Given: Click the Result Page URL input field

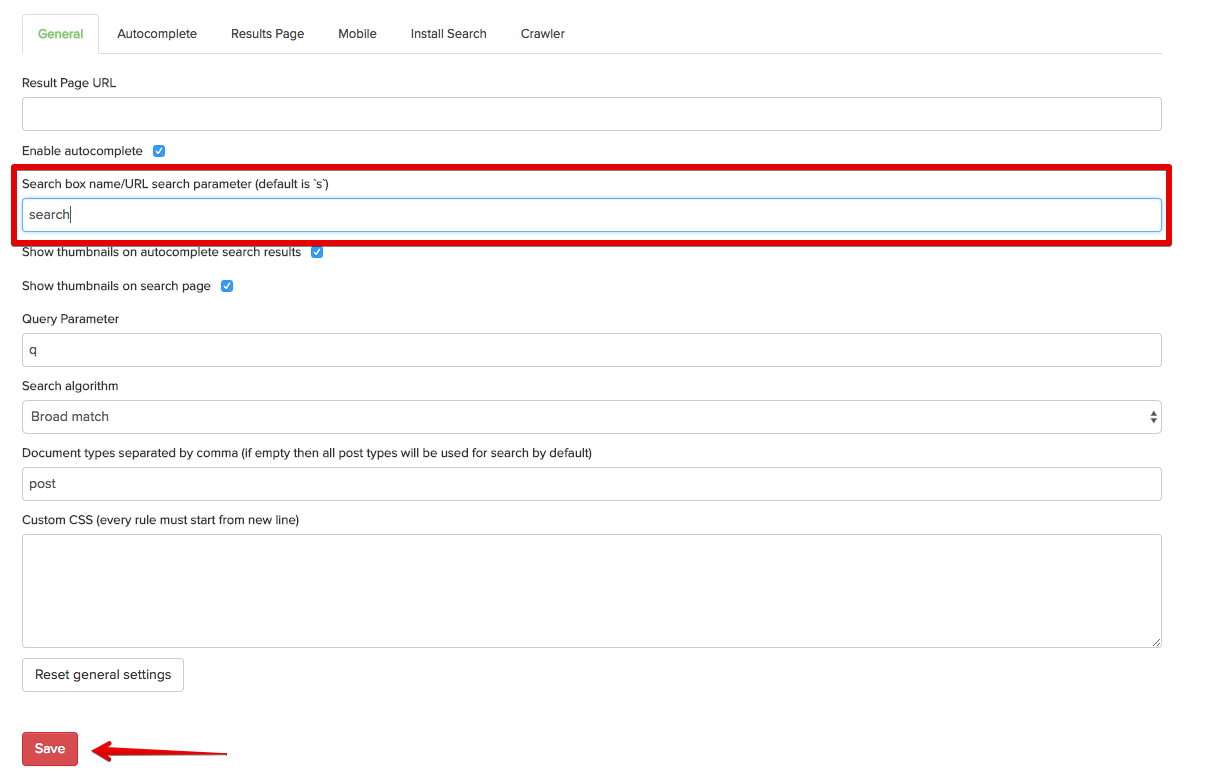Looking at the screenshot, I should [x=592, y=114].
